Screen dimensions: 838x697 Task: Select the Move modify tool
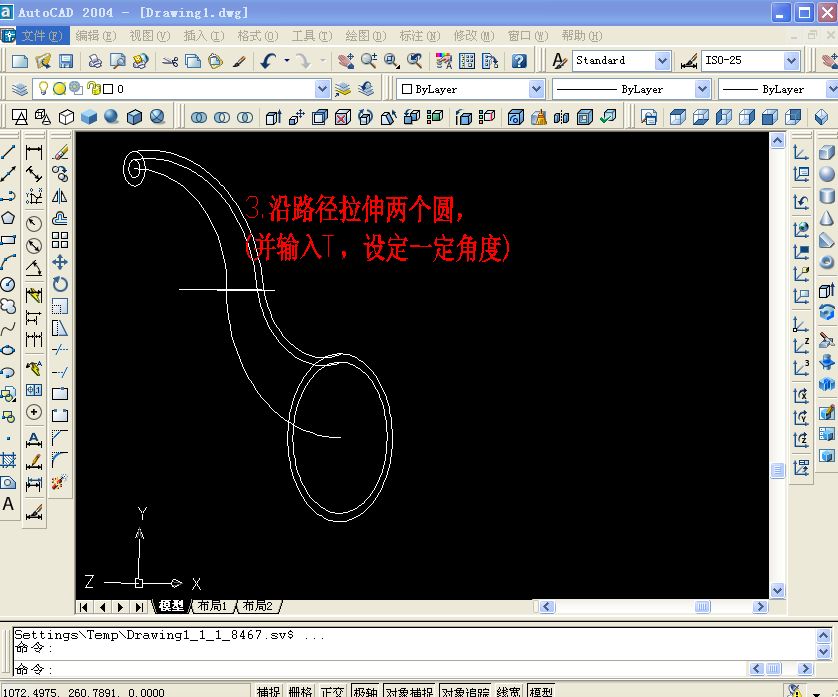60,262
